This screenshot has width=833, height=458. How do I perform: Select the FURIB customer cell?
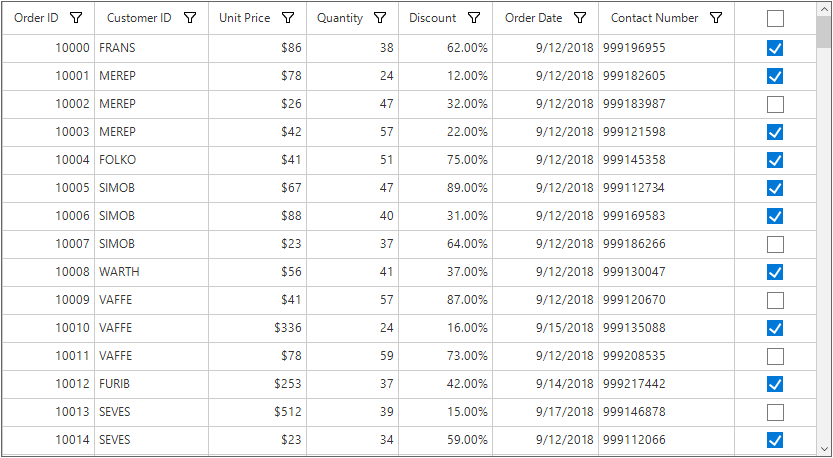(151, 384)
